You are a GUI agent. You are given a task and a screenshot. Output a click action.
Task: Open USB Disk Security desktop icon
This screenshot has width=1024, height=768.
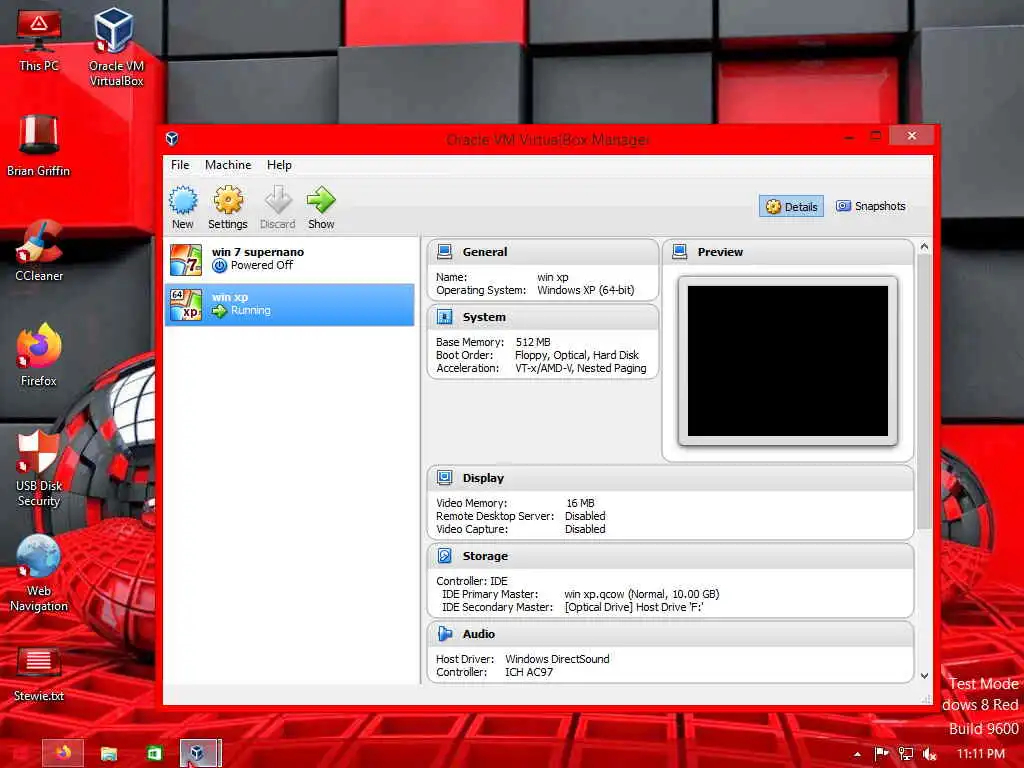pyautogui.click(x=39, y=468)
